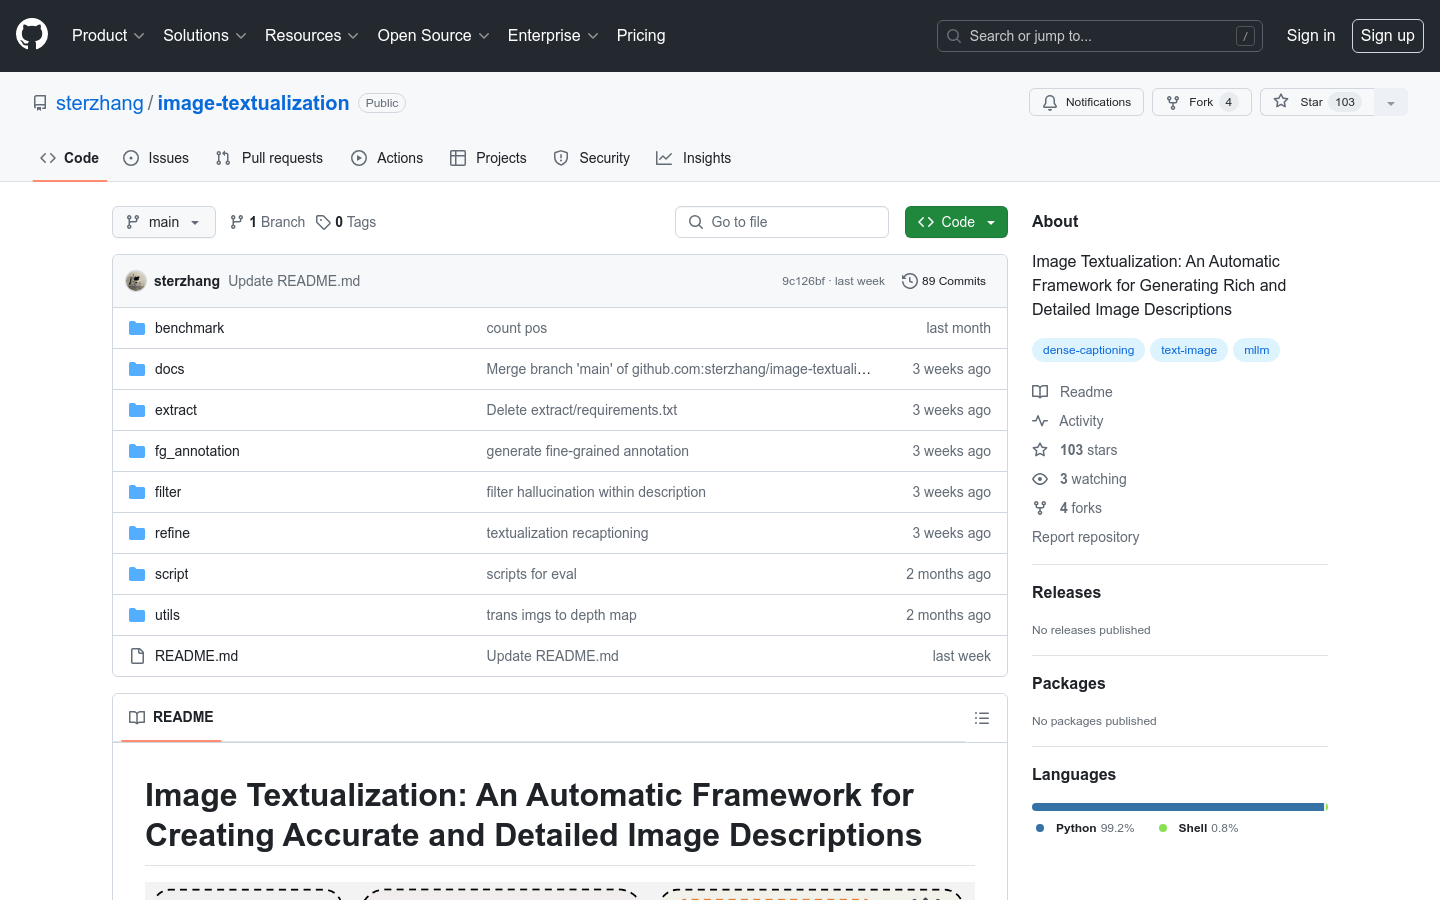The height and width of the screenshot is (900, 1440).
Task: Click Sign in
Action: 1311,36
